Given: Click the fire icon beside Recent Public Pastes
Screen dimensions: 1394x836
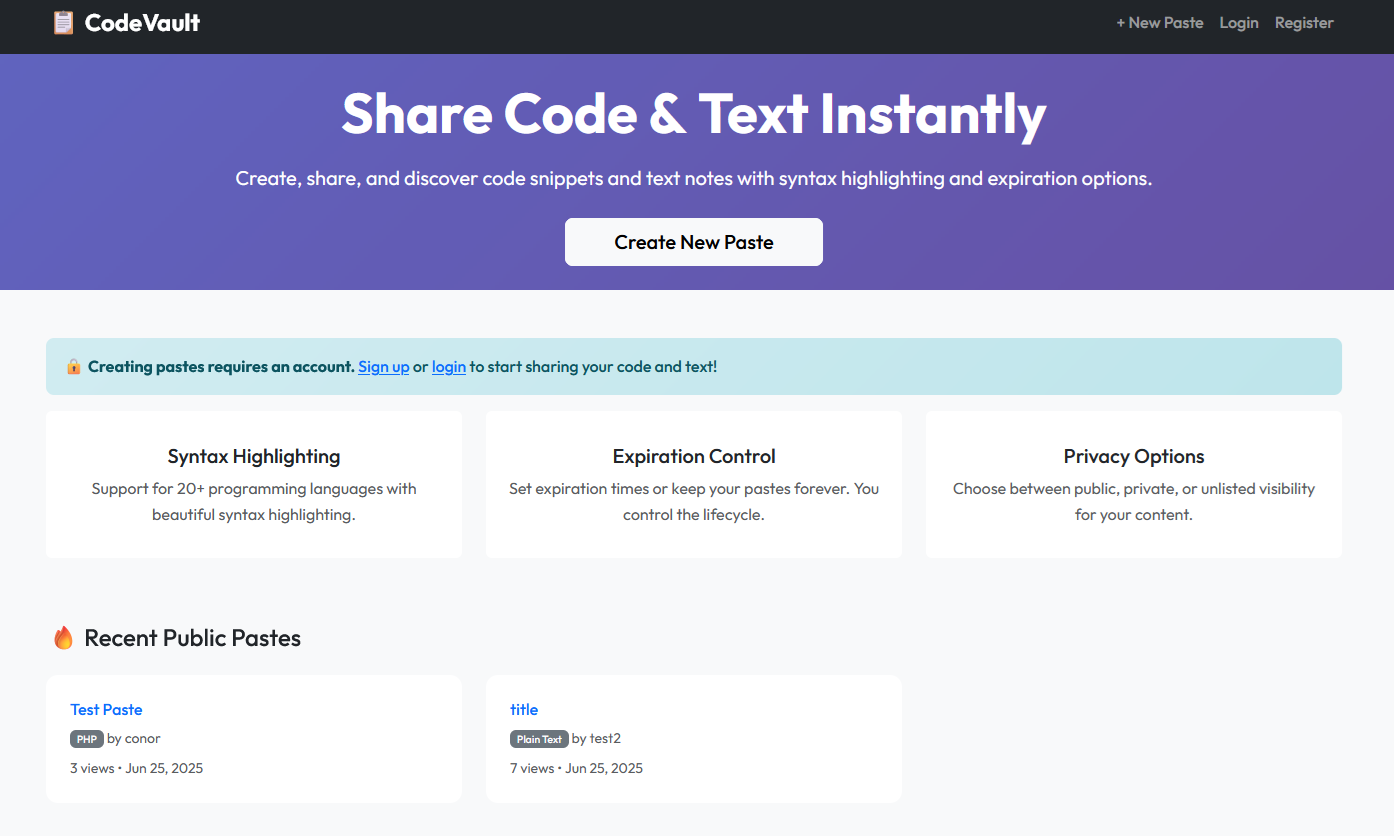Looking at the screenshot, I should point(63,638).
